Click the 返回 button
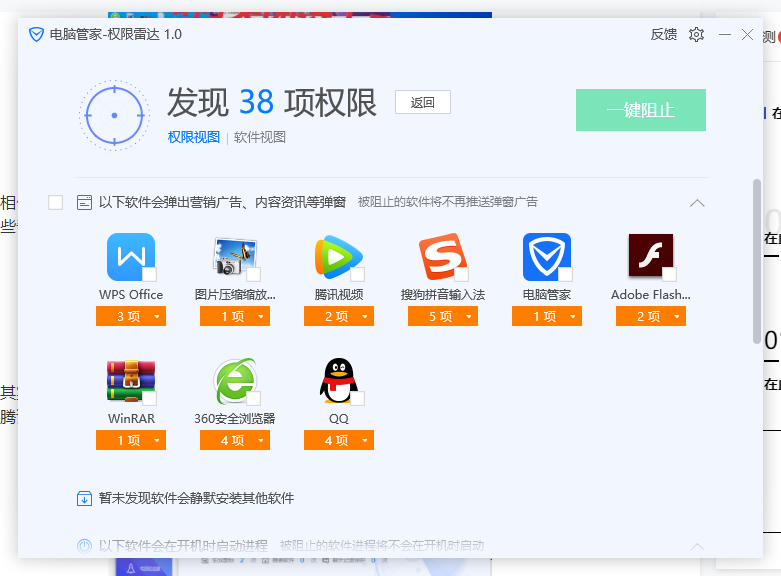Viewport: 781px width, 576px height. click(423, 102)
